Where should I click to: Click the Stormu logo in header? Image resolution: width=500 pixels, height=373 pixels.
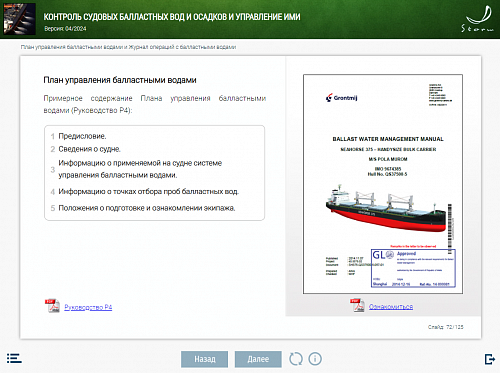tap(478, 19)
